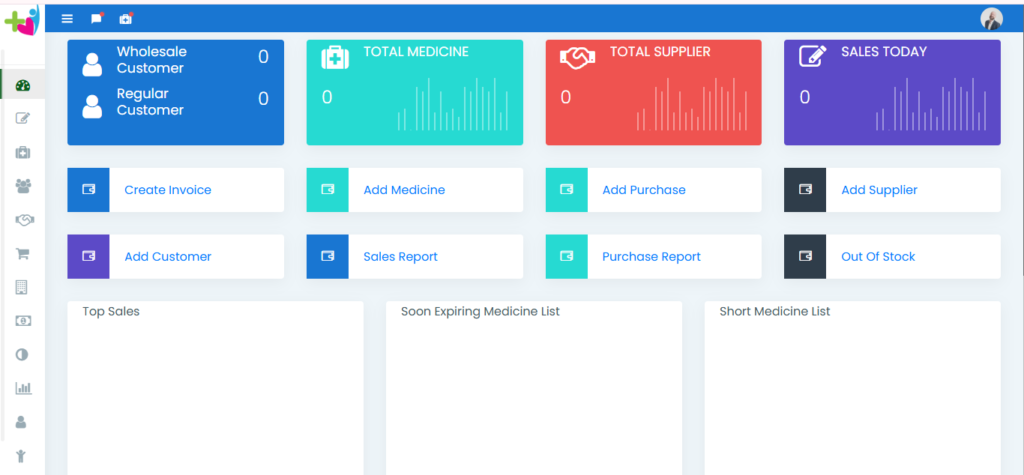Viewport: 1024px width, 475px height.
Task: Open the medicine kit icon in sidebar
Action: pyautogui.click(x=22, y=153)
